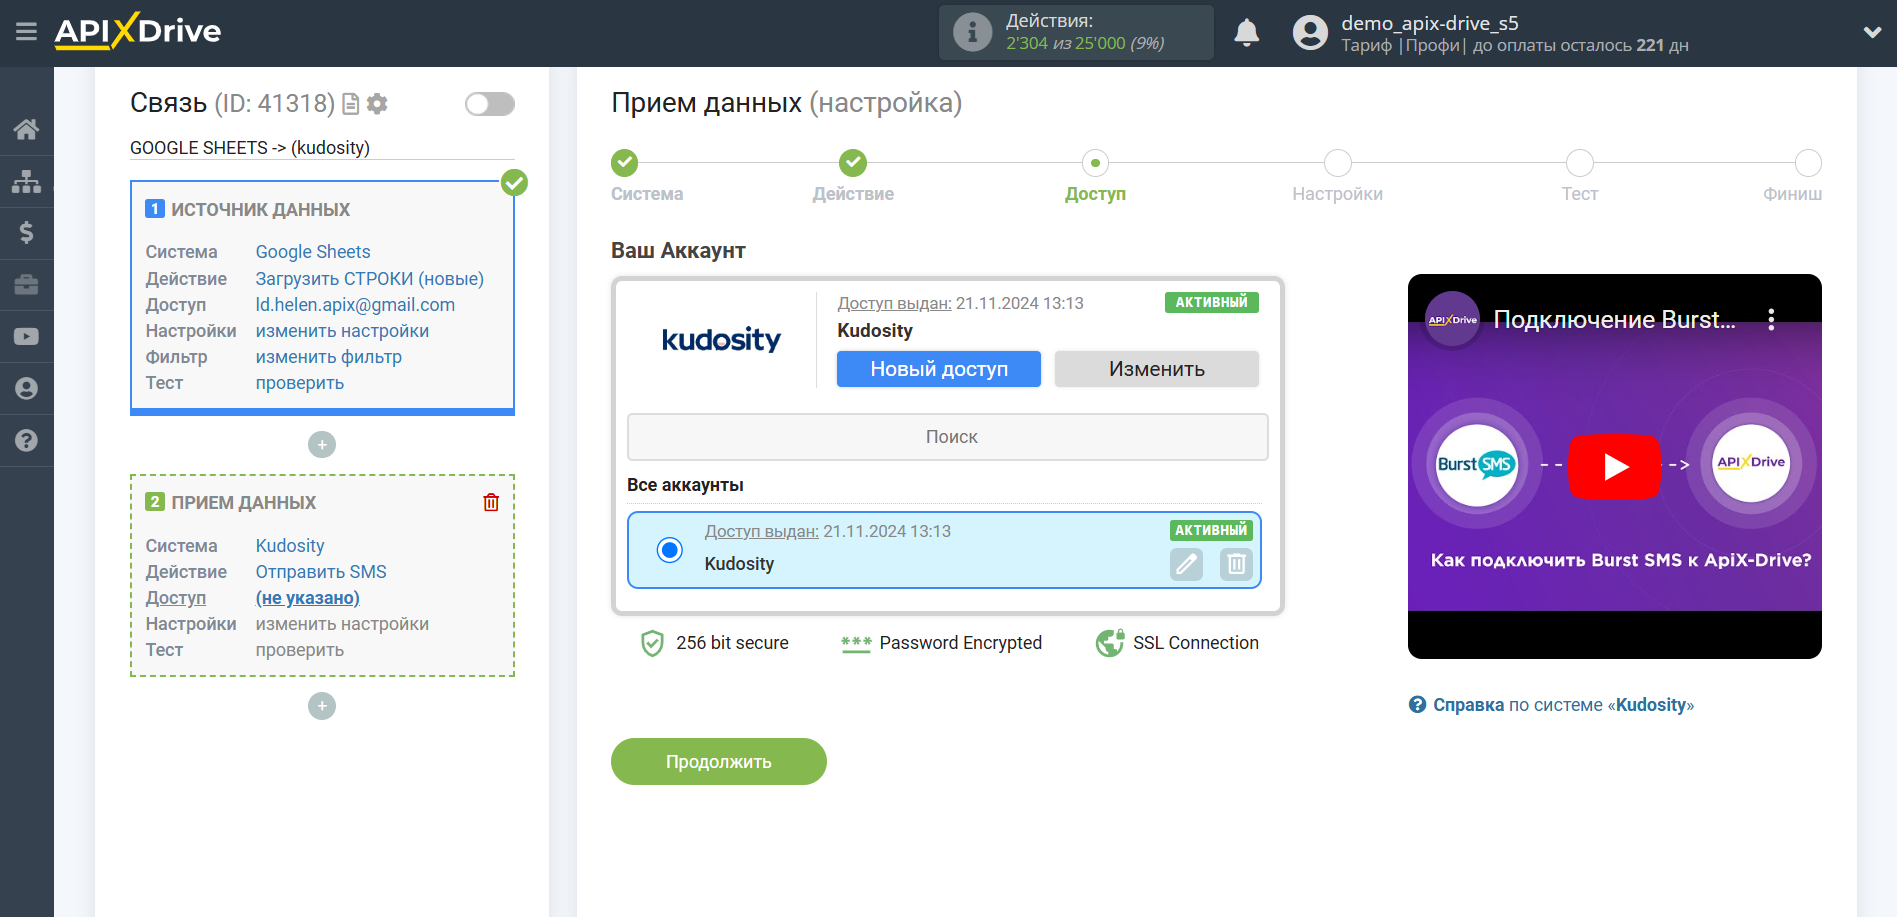The image size is (1897, 917).
Task: Click the 256 bit secure shield icon
Action: tap(652, 643)
